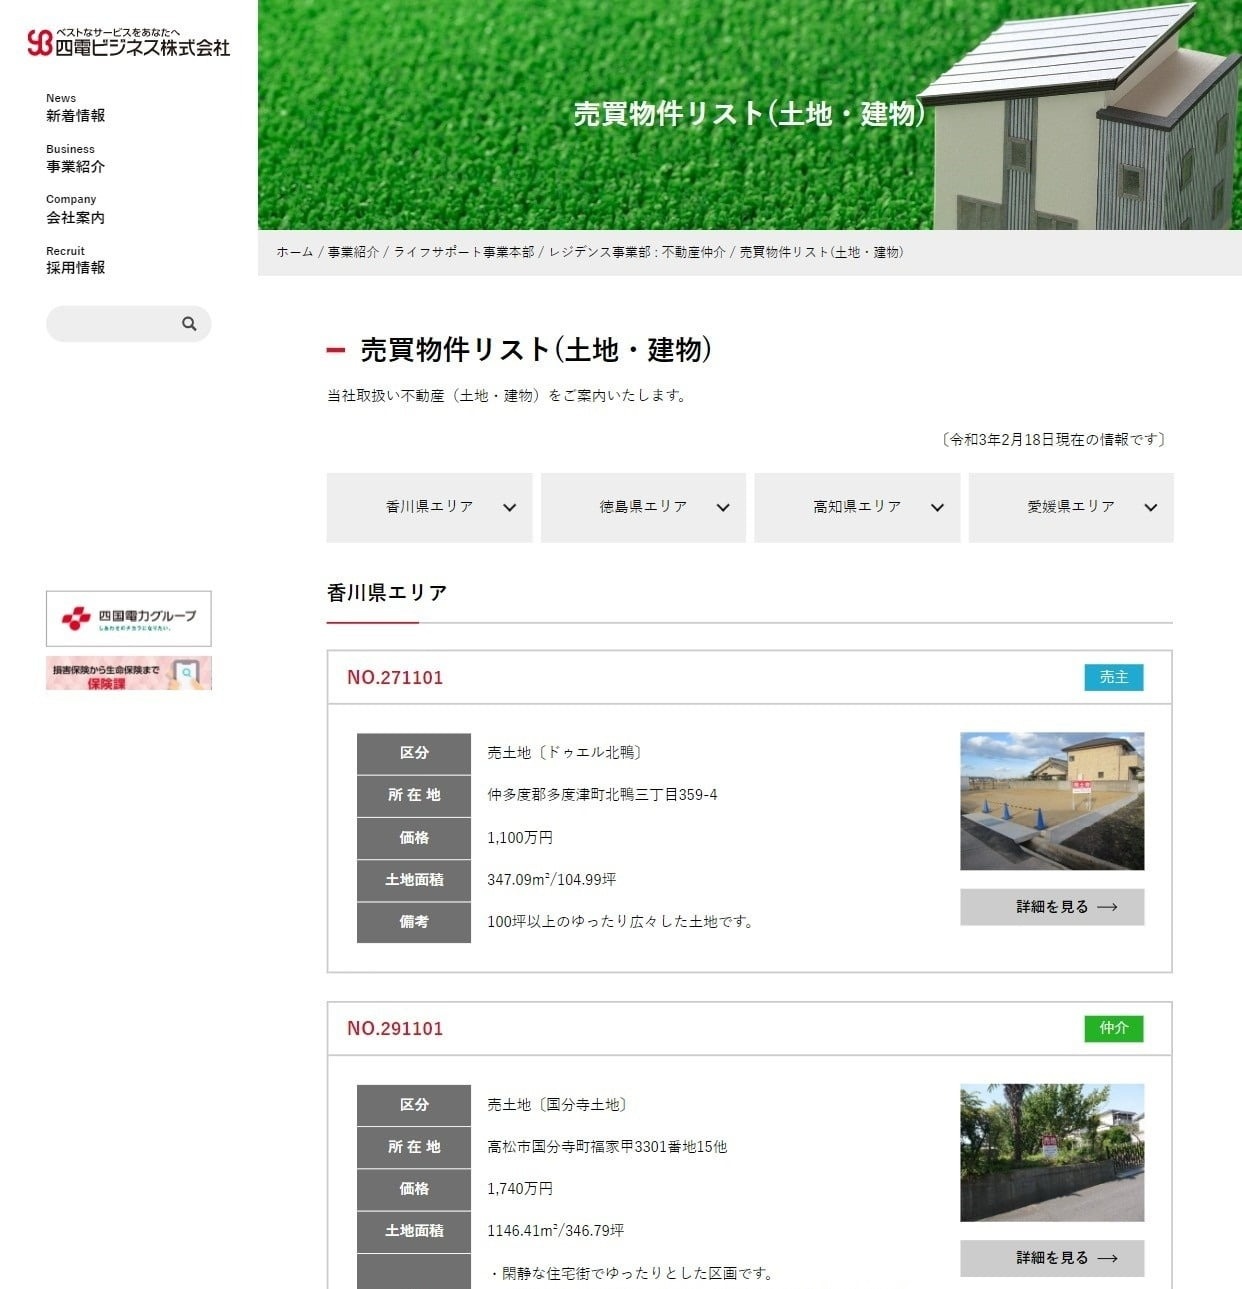Expand the 徳島県エリア dropdown
This screenshot has height=1289, width=1242.
[643, 508]
